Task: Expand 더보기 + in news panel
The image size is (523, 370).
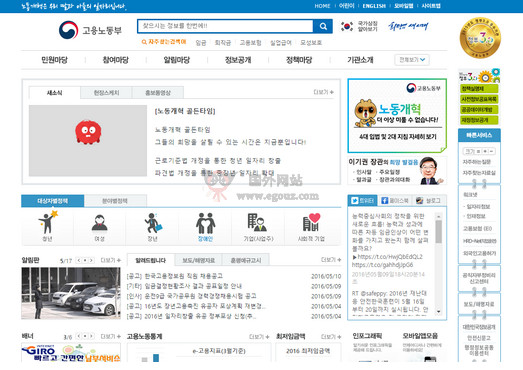Action: [323, 92]
